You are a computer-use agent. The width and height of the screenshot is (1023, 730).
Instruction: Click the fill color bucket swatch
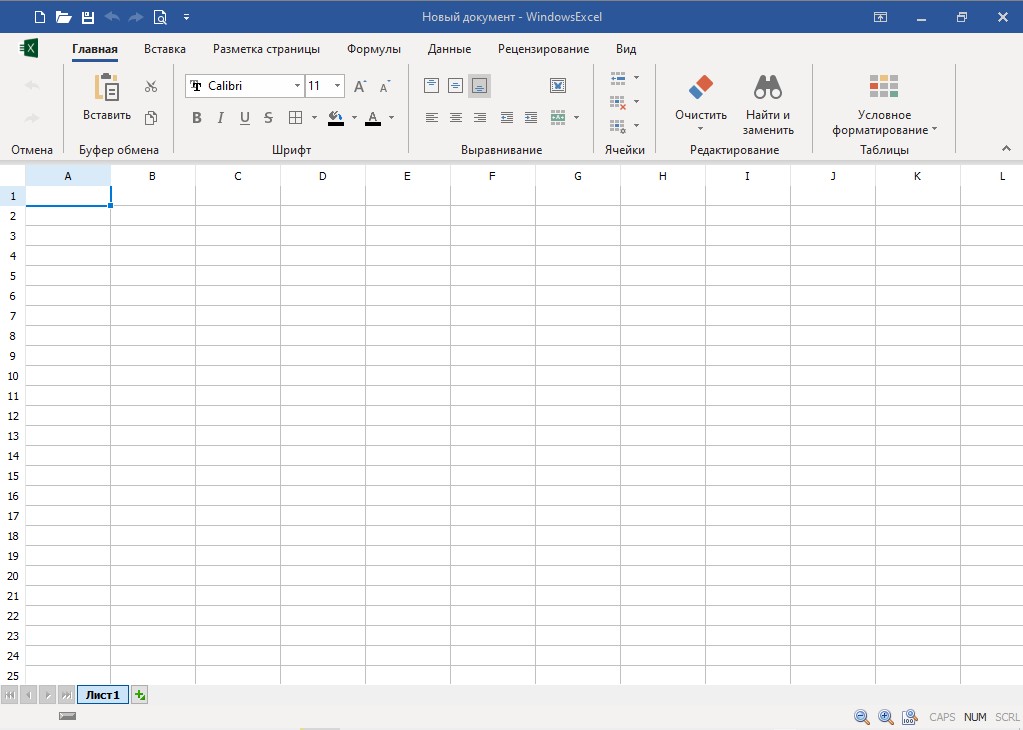[336, 118]
